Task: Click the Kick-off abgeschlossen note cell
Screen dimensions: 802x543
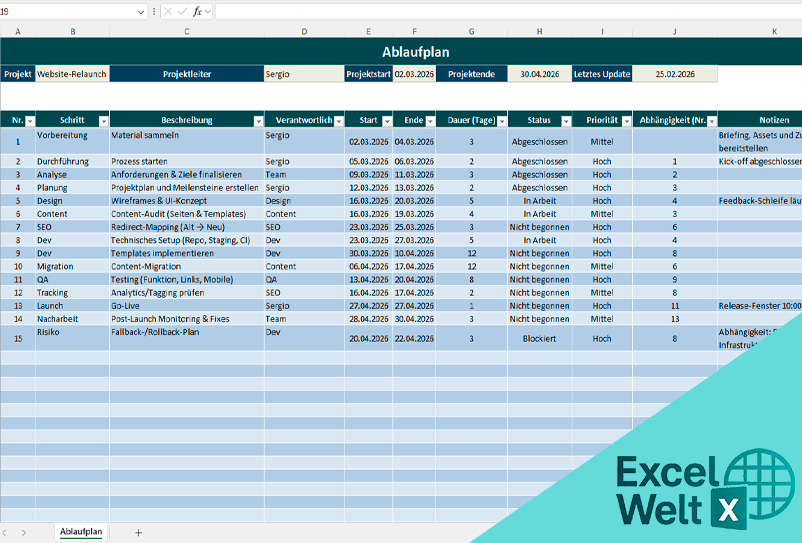Action: (x=760, y=162)
